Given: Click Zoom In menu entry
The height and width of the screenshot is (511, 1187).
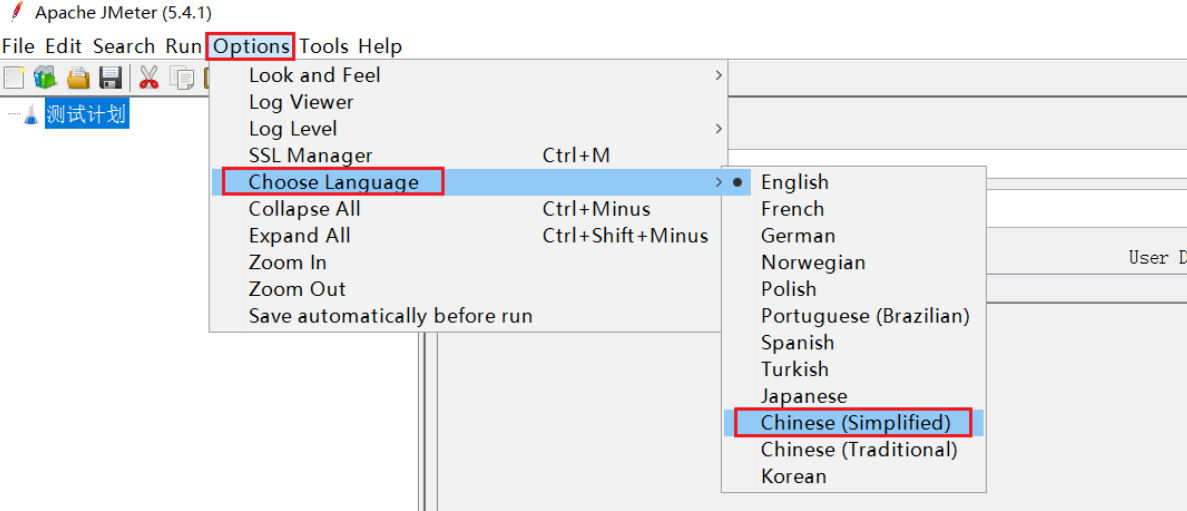Looking at the screenshot, I should (287, 263).
